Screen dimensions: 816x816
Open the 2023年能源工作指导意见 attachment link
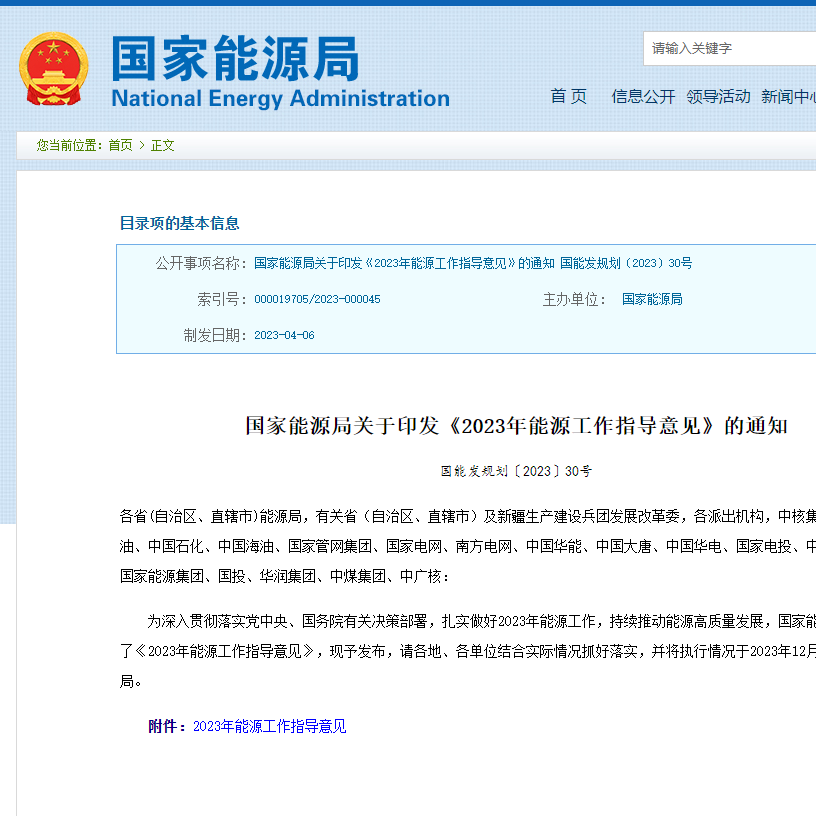point(270,726)
